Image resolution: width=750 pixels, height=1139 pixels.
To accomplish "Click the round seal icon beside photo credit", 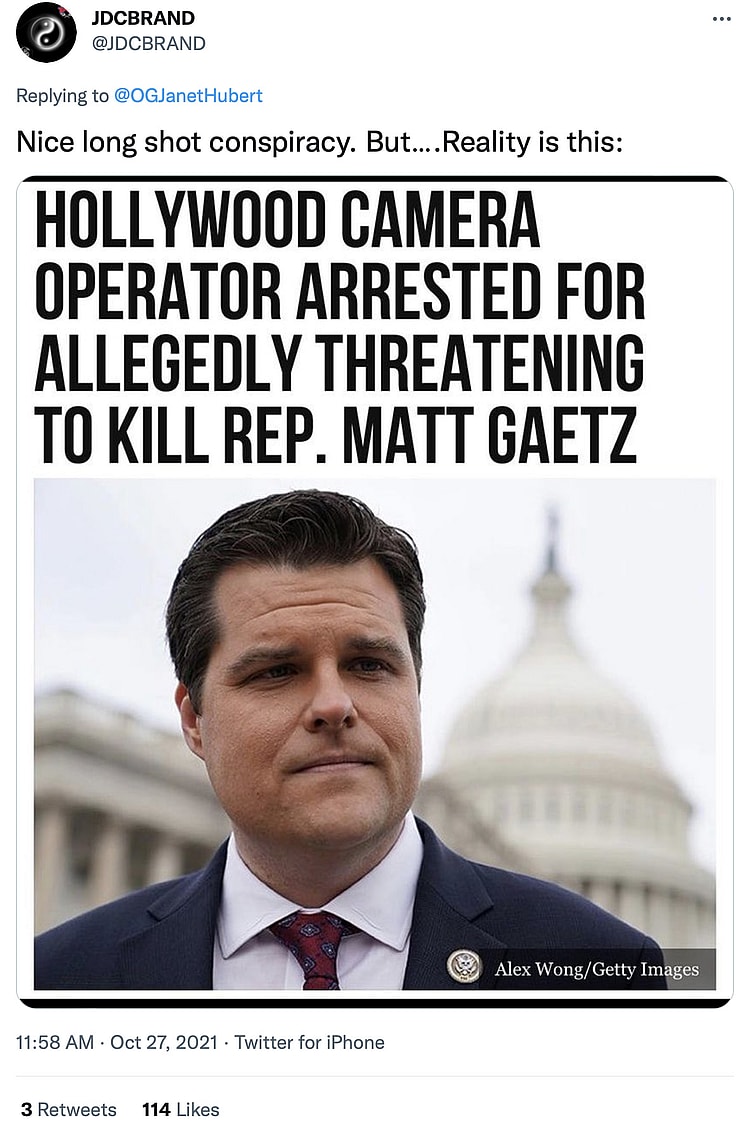I will click(464, 966).
